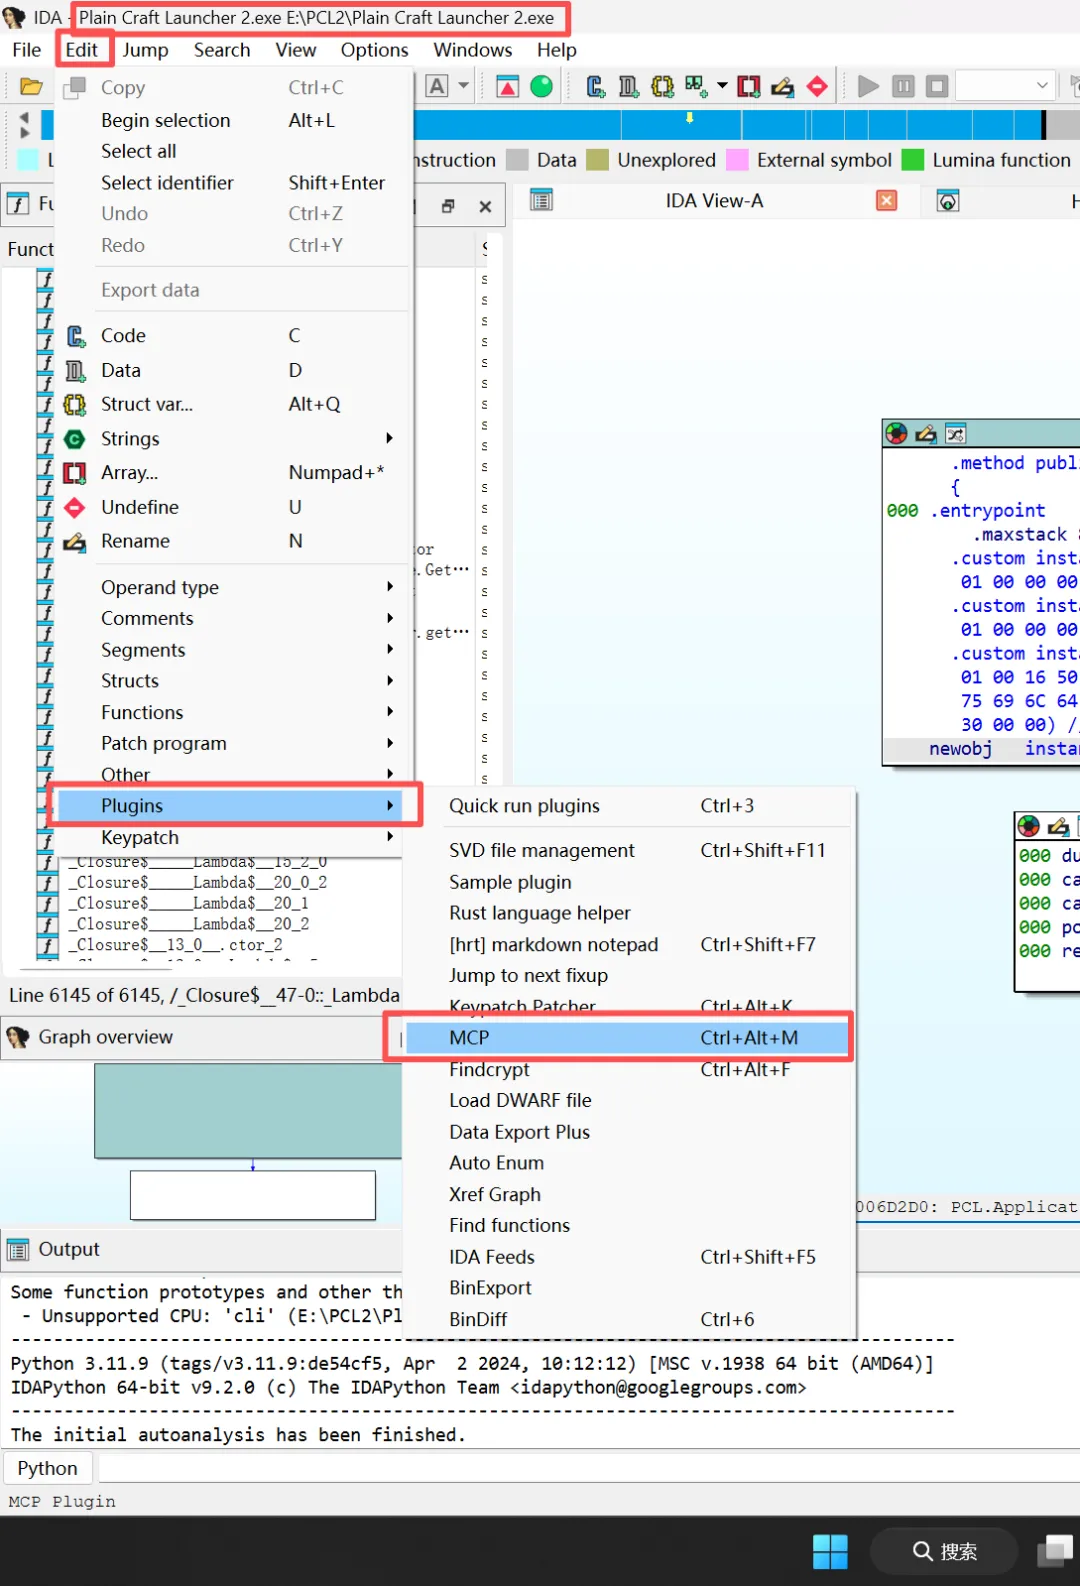Expand the Patch program submenu
This screenshot has width=1080, height=1586.
[234, 743]
